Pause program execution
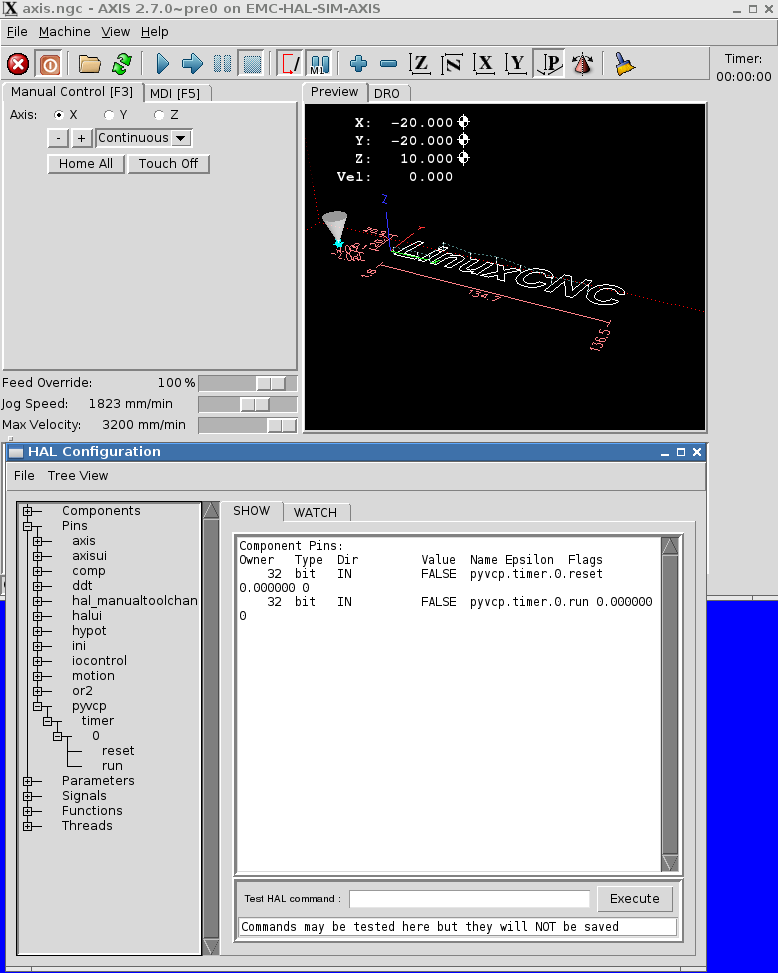The image size is (778, 973). point(222,64)
